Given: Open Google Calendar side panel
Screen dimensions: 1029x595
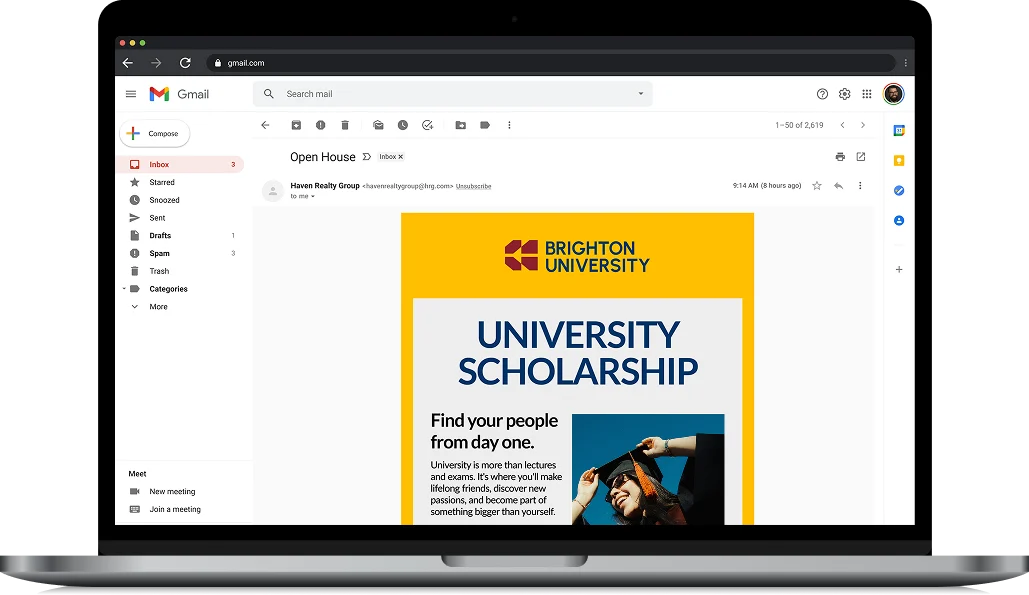Looking at the screenshot, I should tap(899, 131).
